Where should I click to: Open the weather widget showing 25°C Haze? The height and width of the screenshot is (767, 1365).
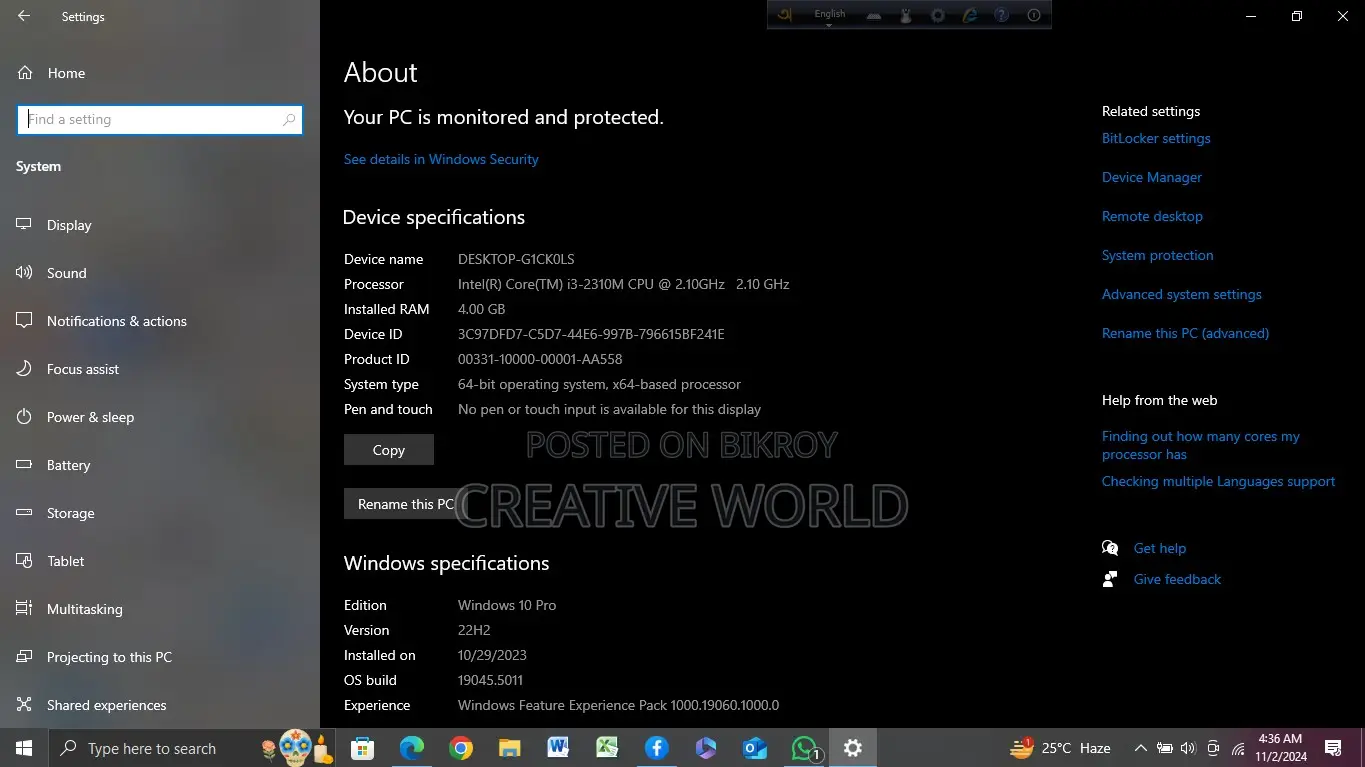1060,748
